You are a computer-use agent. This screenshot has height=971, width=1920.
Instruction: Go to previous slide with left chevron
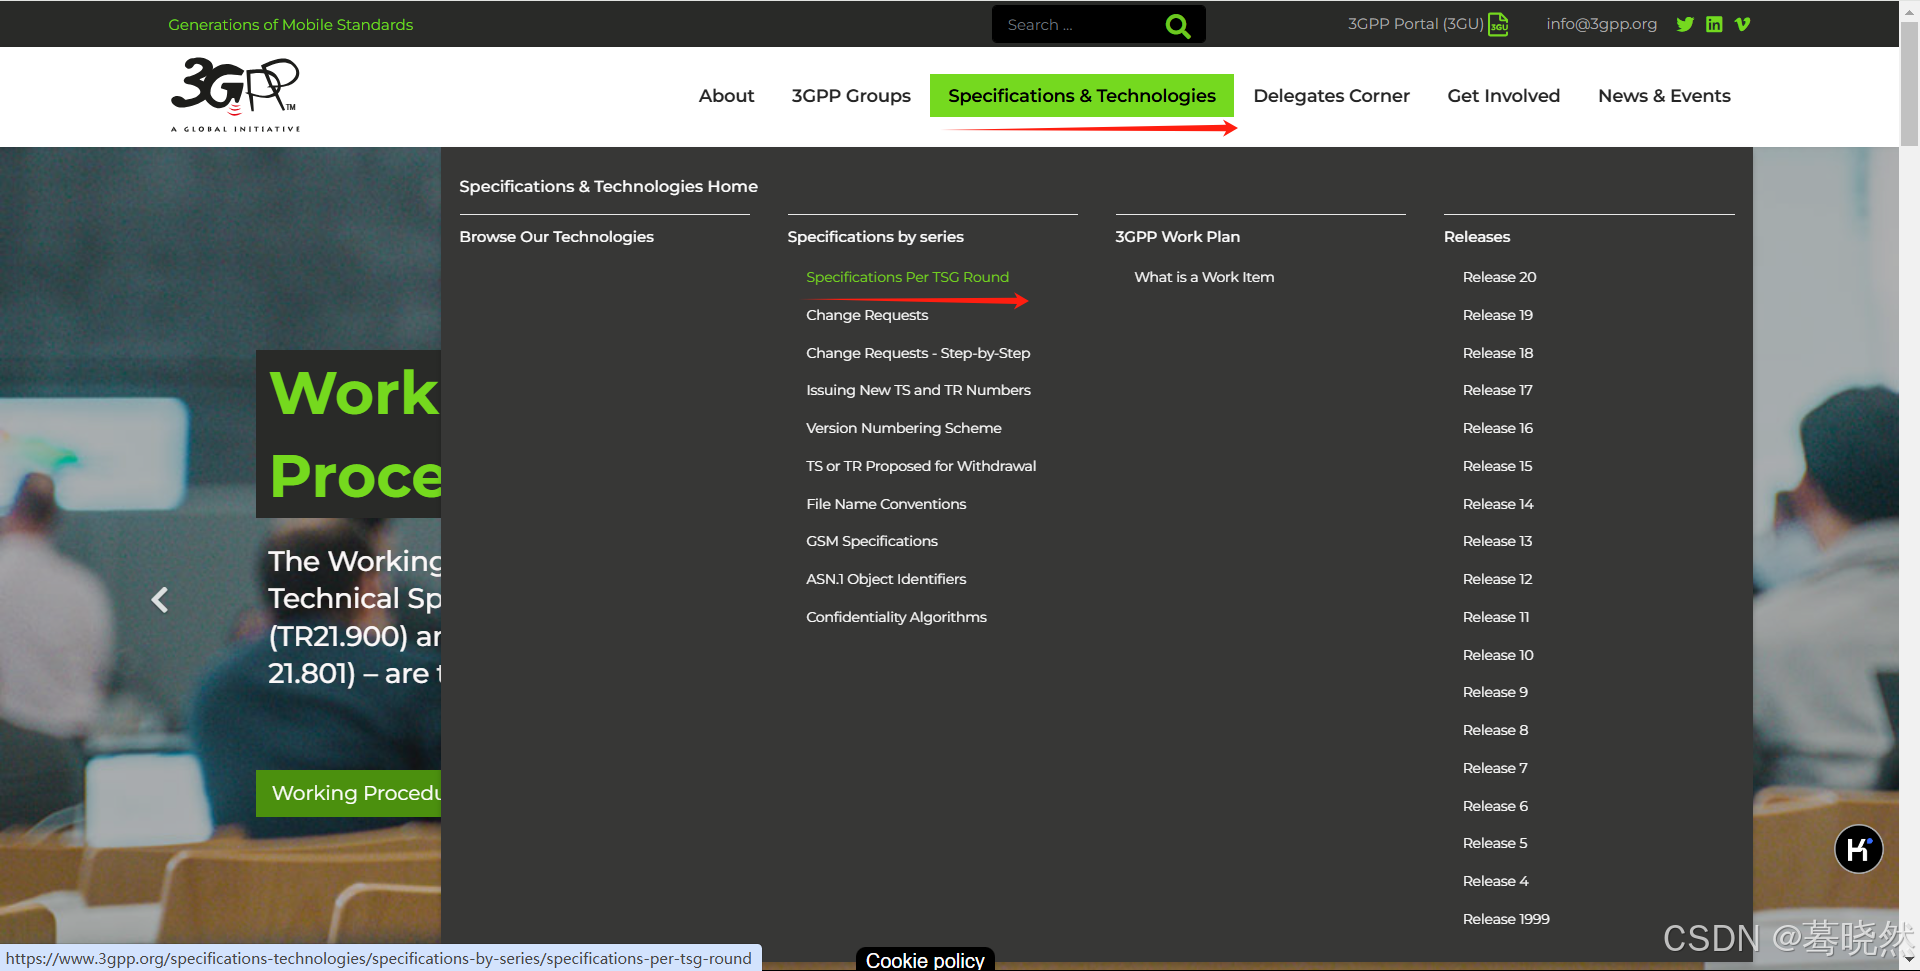[x=159, y=600]
